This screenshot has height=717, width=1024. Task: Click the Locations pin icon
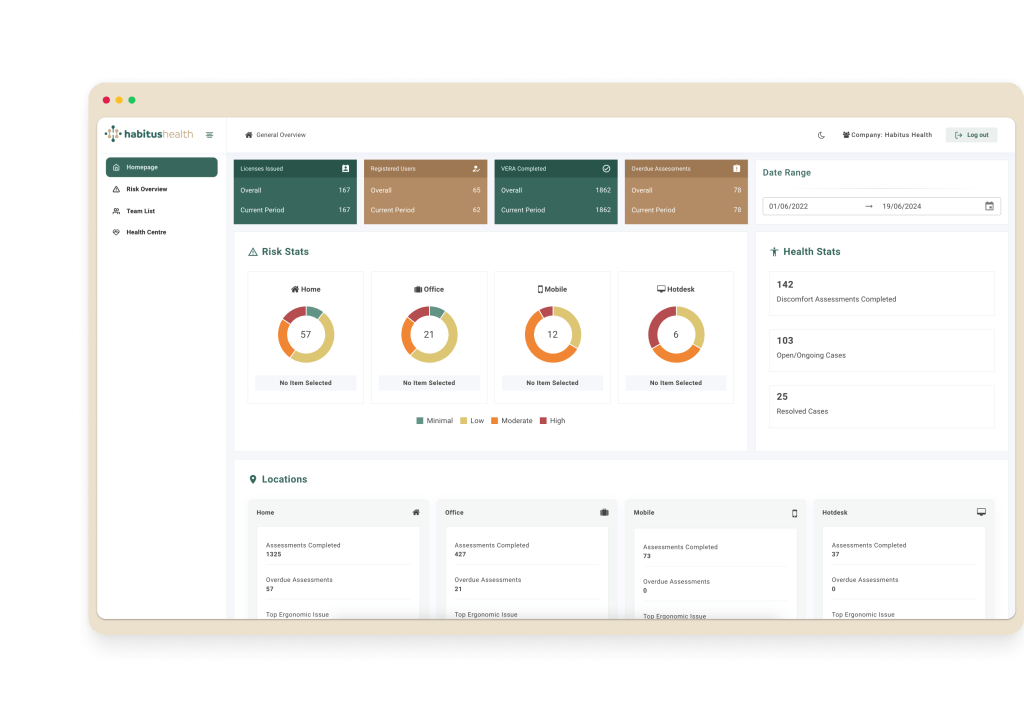coord(253,479)
